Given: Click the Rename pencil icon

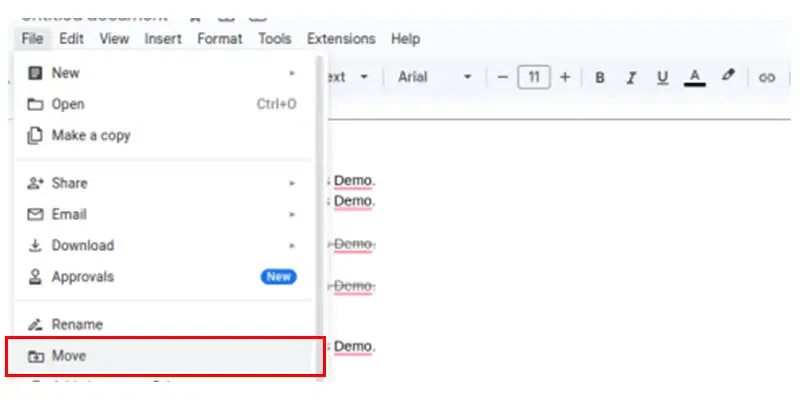Looking at the screenshot, I should (35, 324).
